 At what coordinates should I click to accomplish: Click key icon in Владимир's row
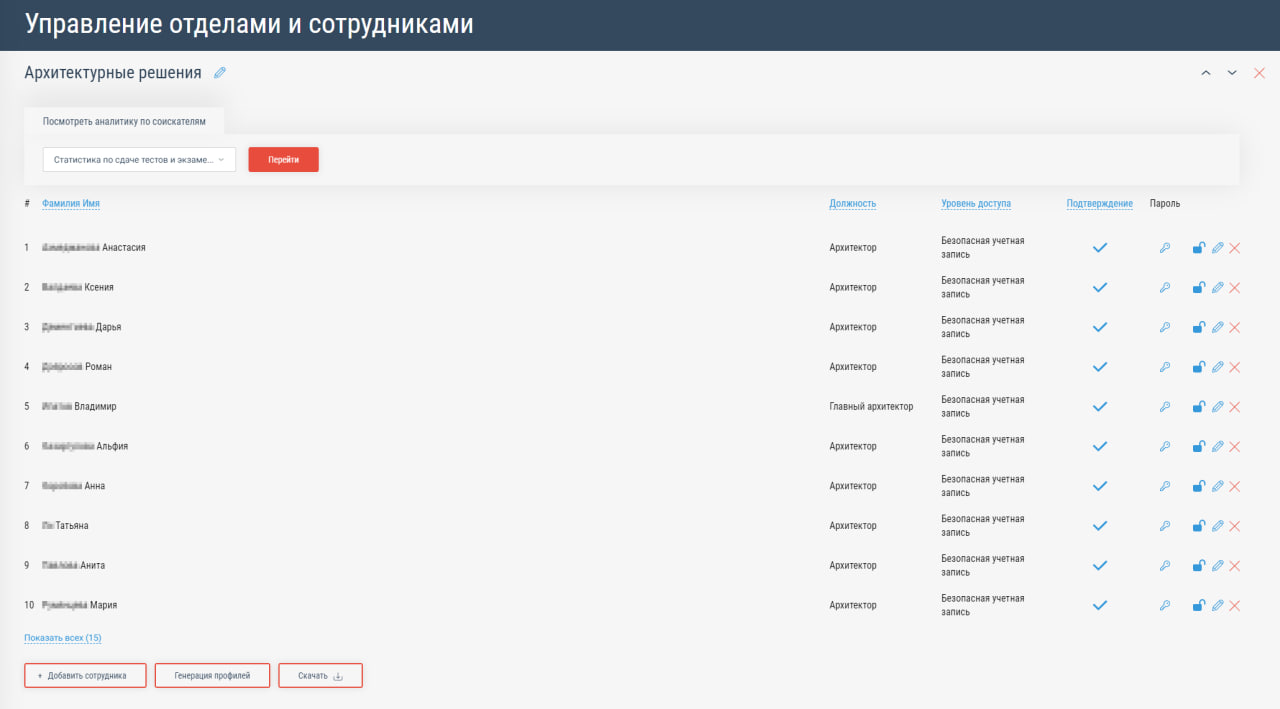pyautogui.click(x=1165, y=407)
